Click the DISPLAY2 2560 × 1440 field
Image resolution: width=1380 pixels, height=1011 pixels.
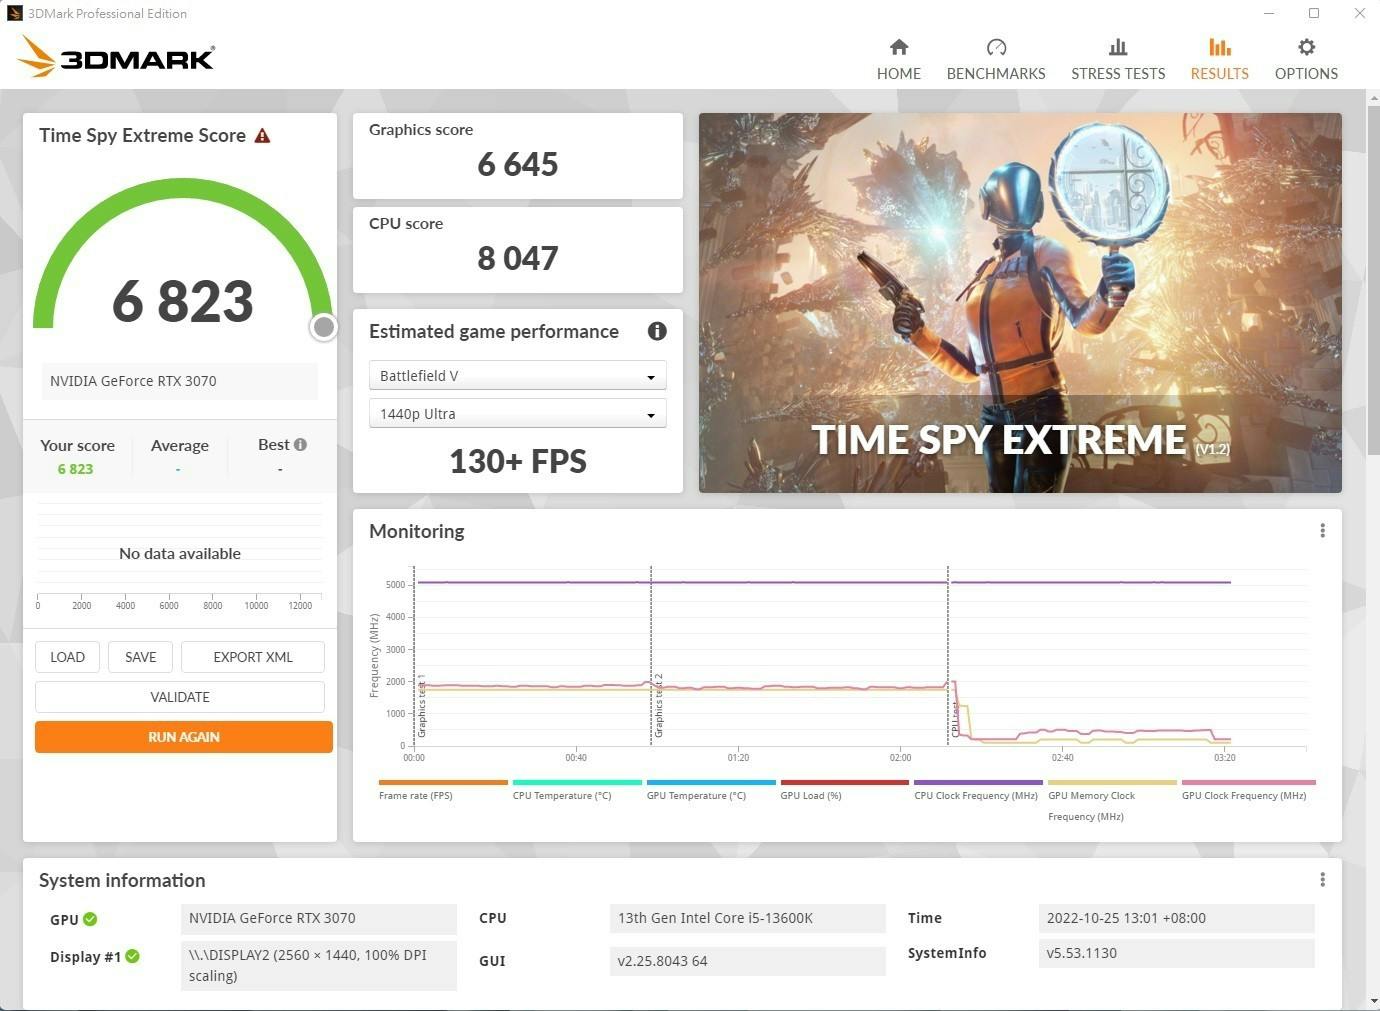click(x=318, y=965)
